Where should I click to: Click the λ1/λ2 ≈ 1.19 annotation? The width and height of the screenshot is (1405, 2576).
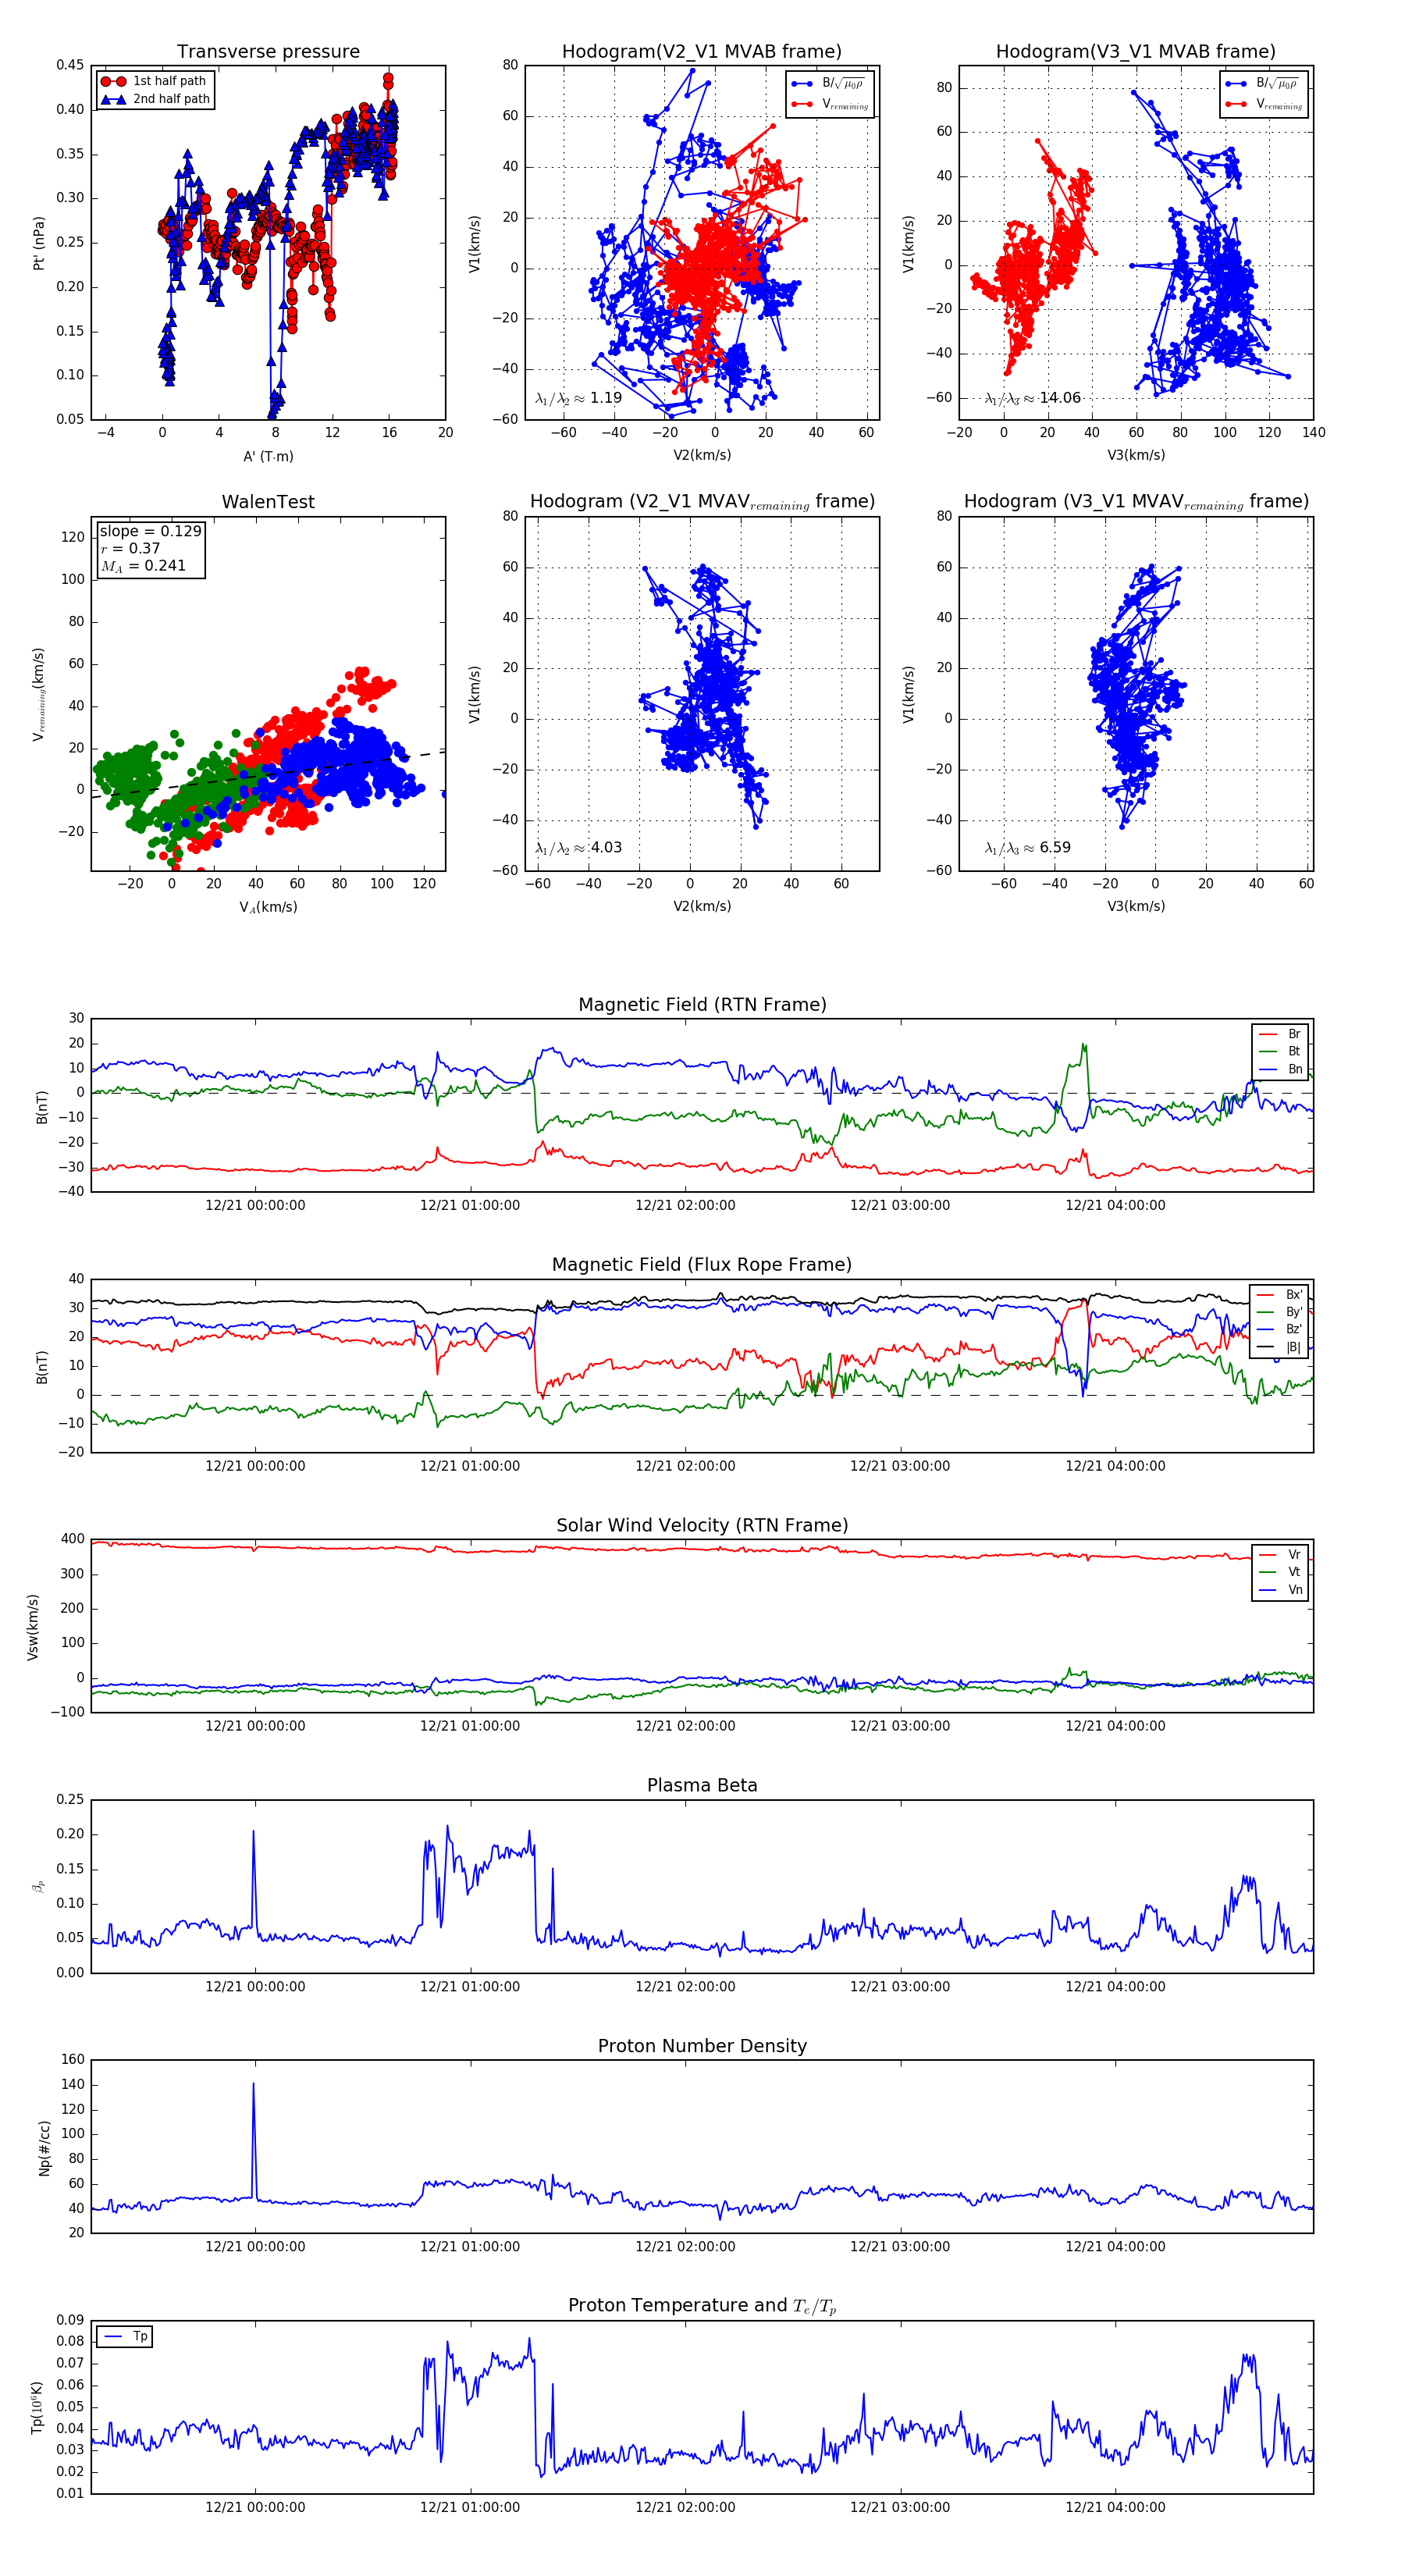click(578, 398)
